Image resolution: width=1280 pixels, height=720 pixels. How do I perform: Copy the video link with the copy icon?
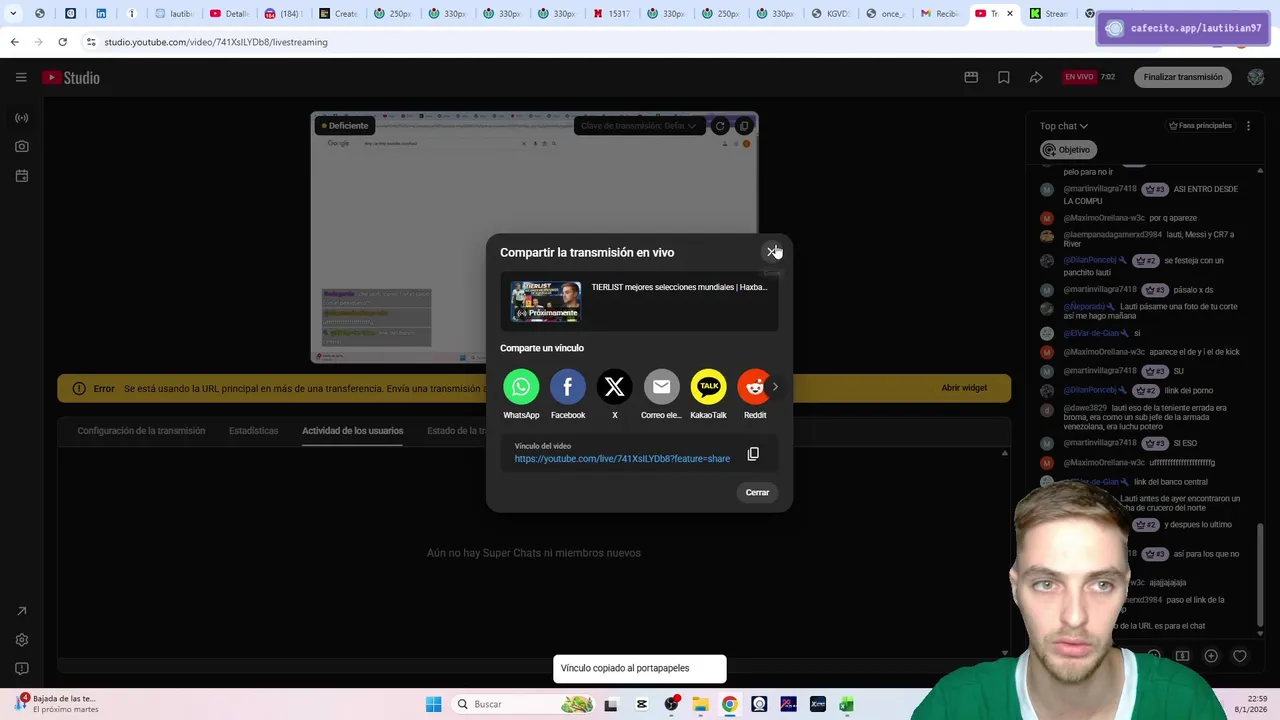[x=753, y=454]
